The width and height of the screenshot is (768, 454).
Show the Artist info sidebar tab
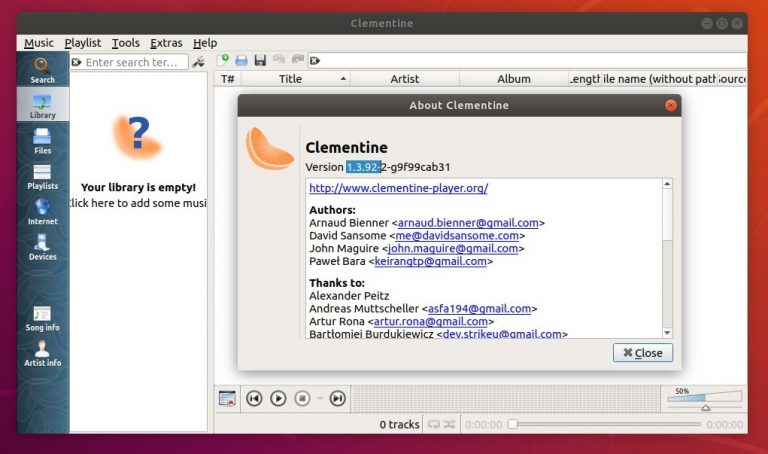tap(42, 354)
